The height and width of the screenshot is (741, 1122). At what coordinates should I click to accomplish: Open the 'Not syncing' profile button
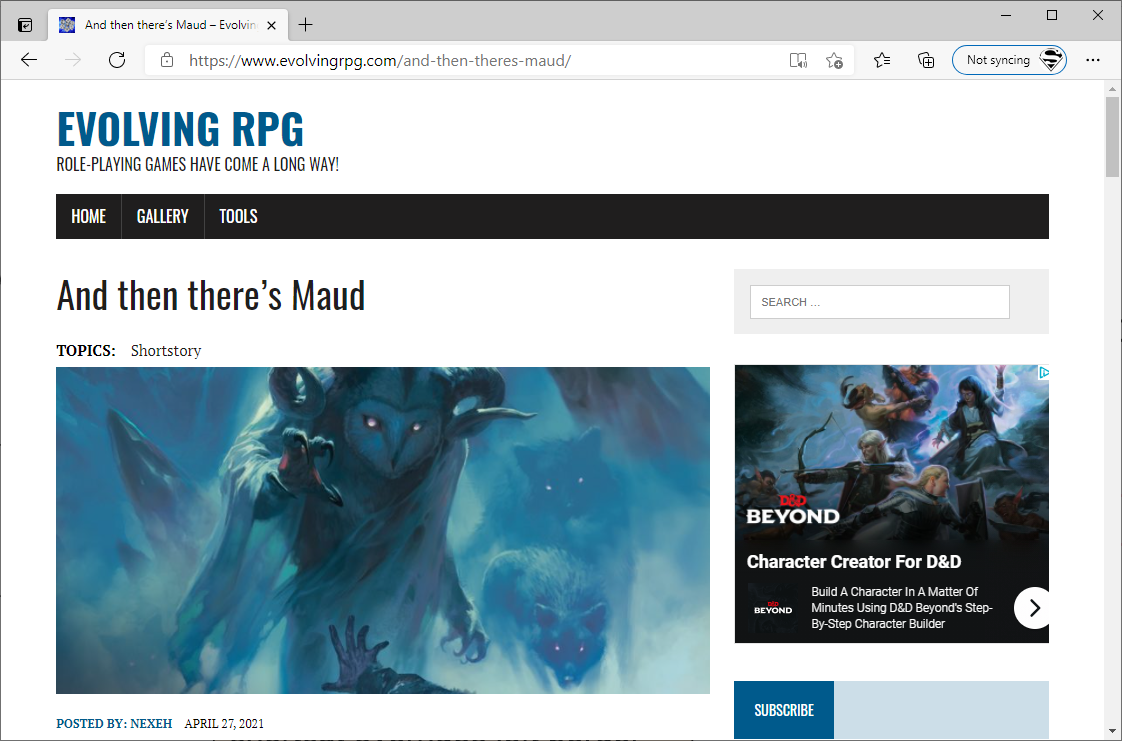point(1009,60)
